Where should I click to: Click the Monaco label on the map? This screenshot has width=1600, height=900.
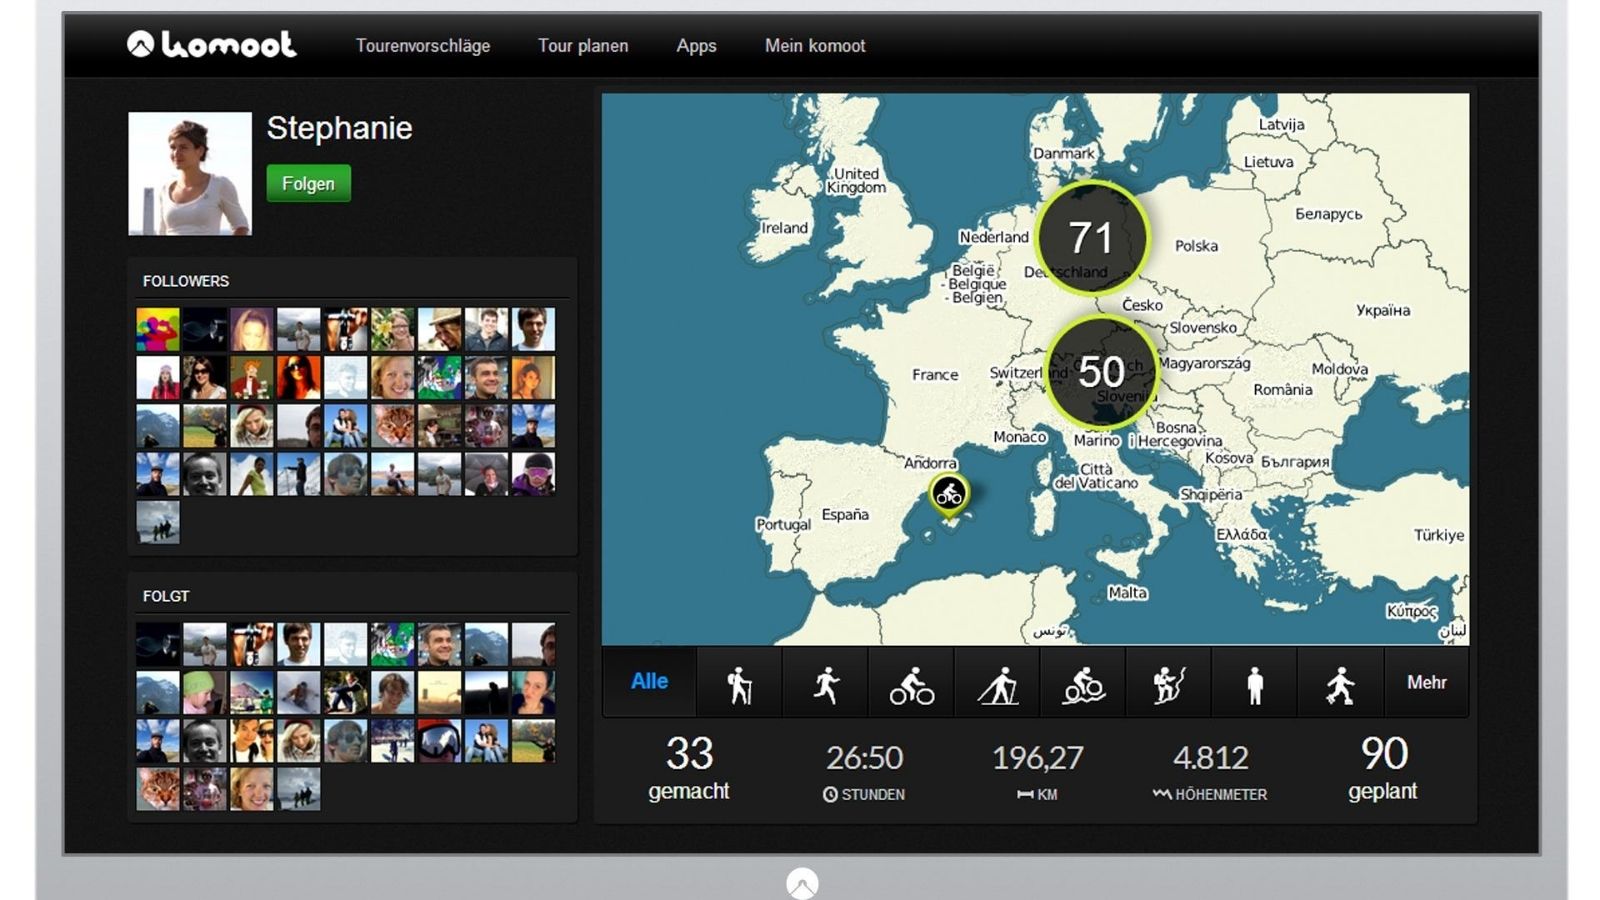click(1019, 437)
